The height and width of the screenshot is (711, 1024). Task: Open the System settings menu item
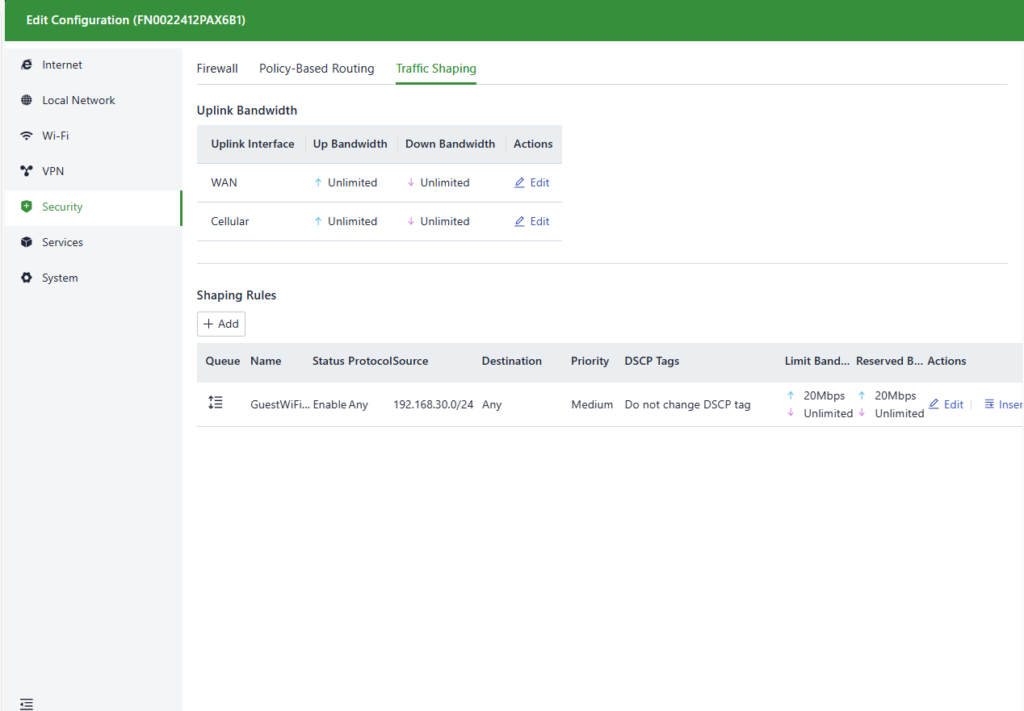coord(60,278)
